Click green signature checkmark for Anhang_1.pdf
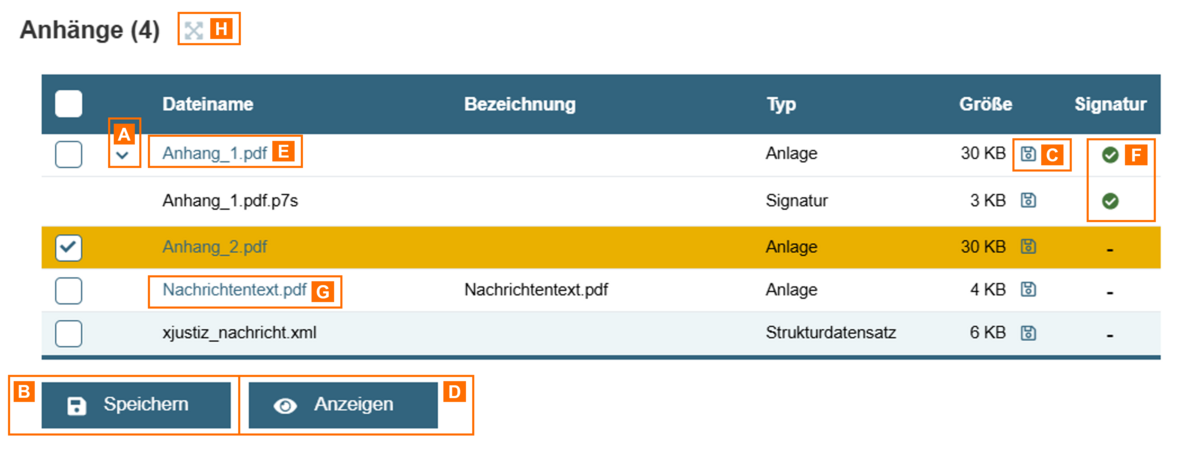The height and width of the screenshot is (451, 1190). click(1110, 155)
